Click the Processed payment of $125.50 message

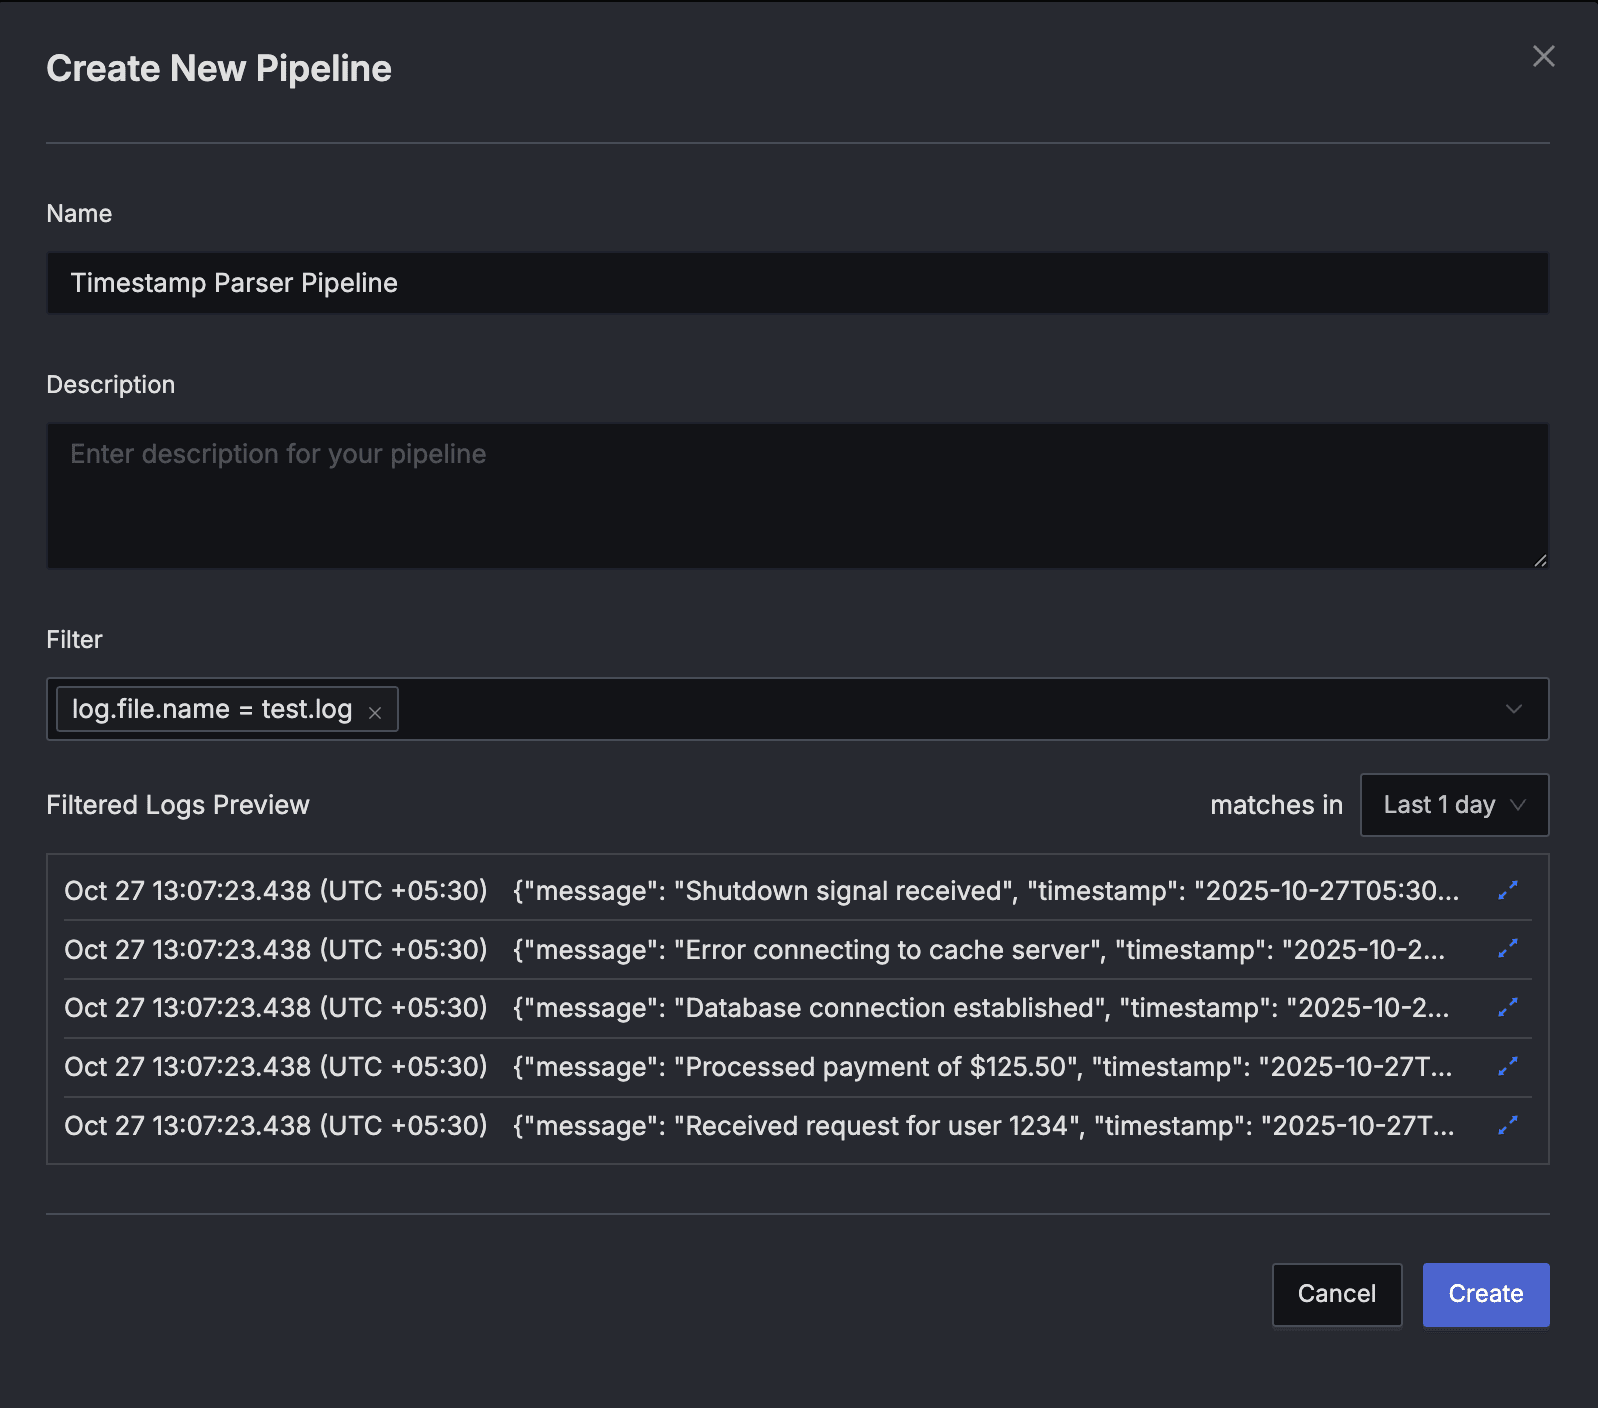coord(983,1067)
